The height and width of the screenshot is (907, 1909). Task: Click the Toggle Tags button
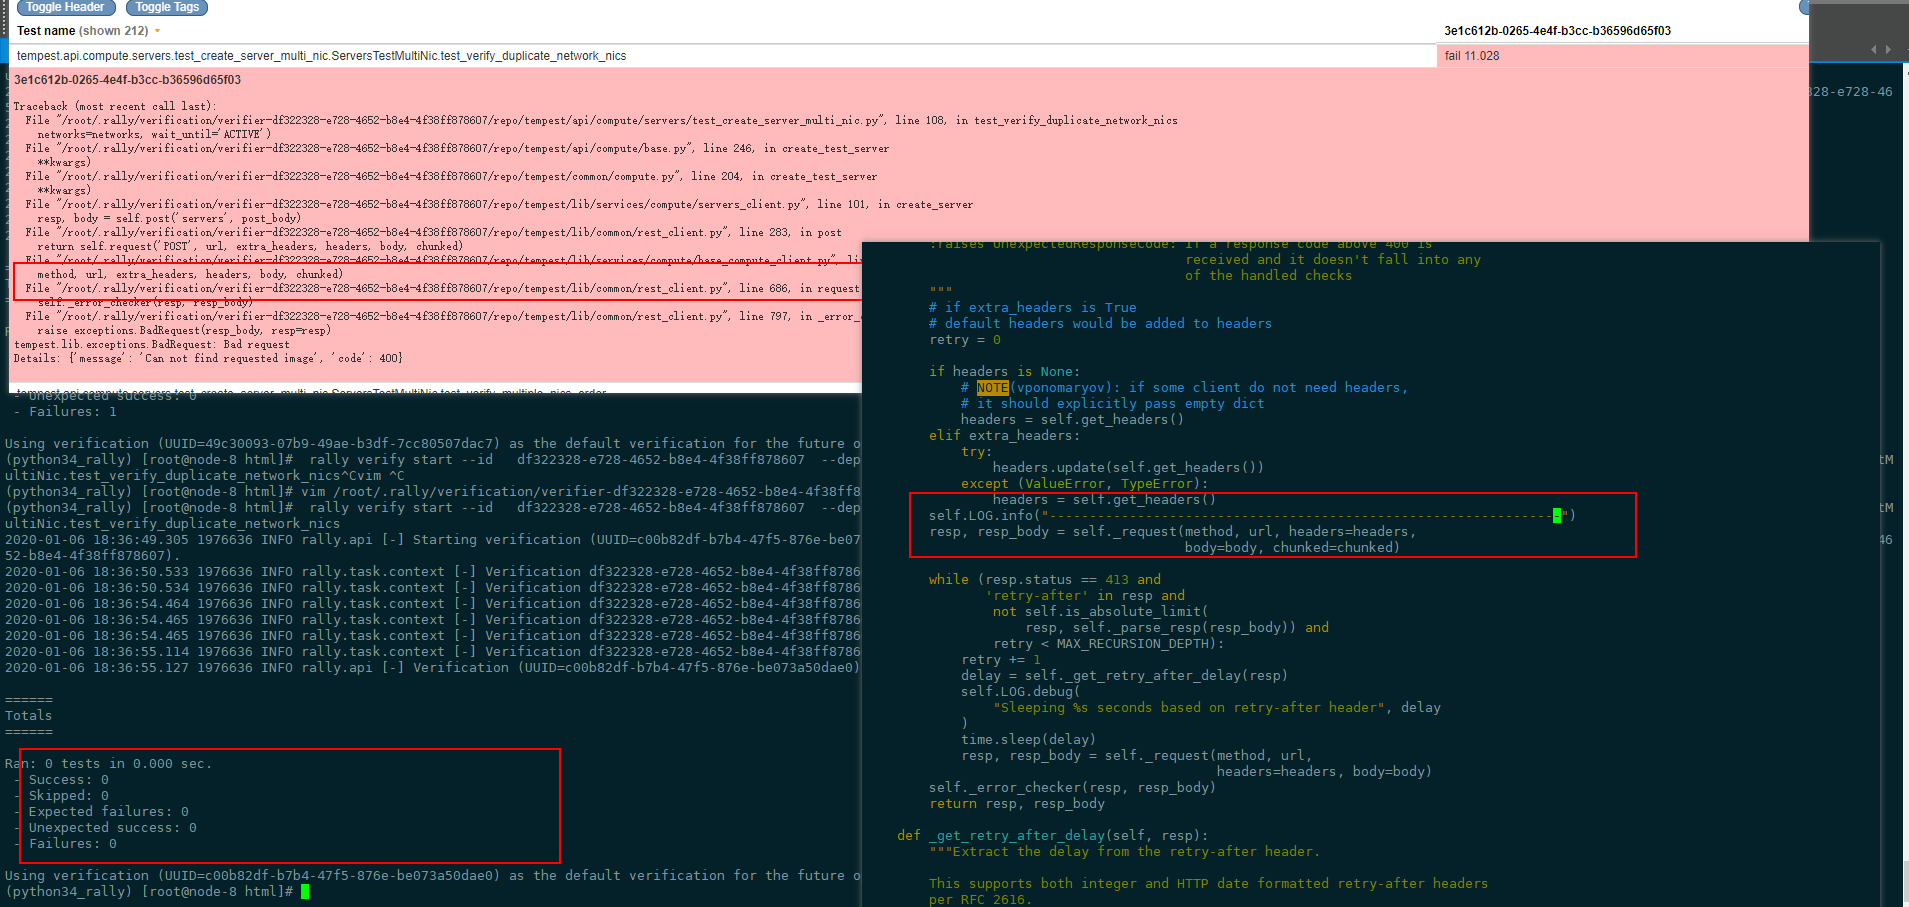click(167, 7)
